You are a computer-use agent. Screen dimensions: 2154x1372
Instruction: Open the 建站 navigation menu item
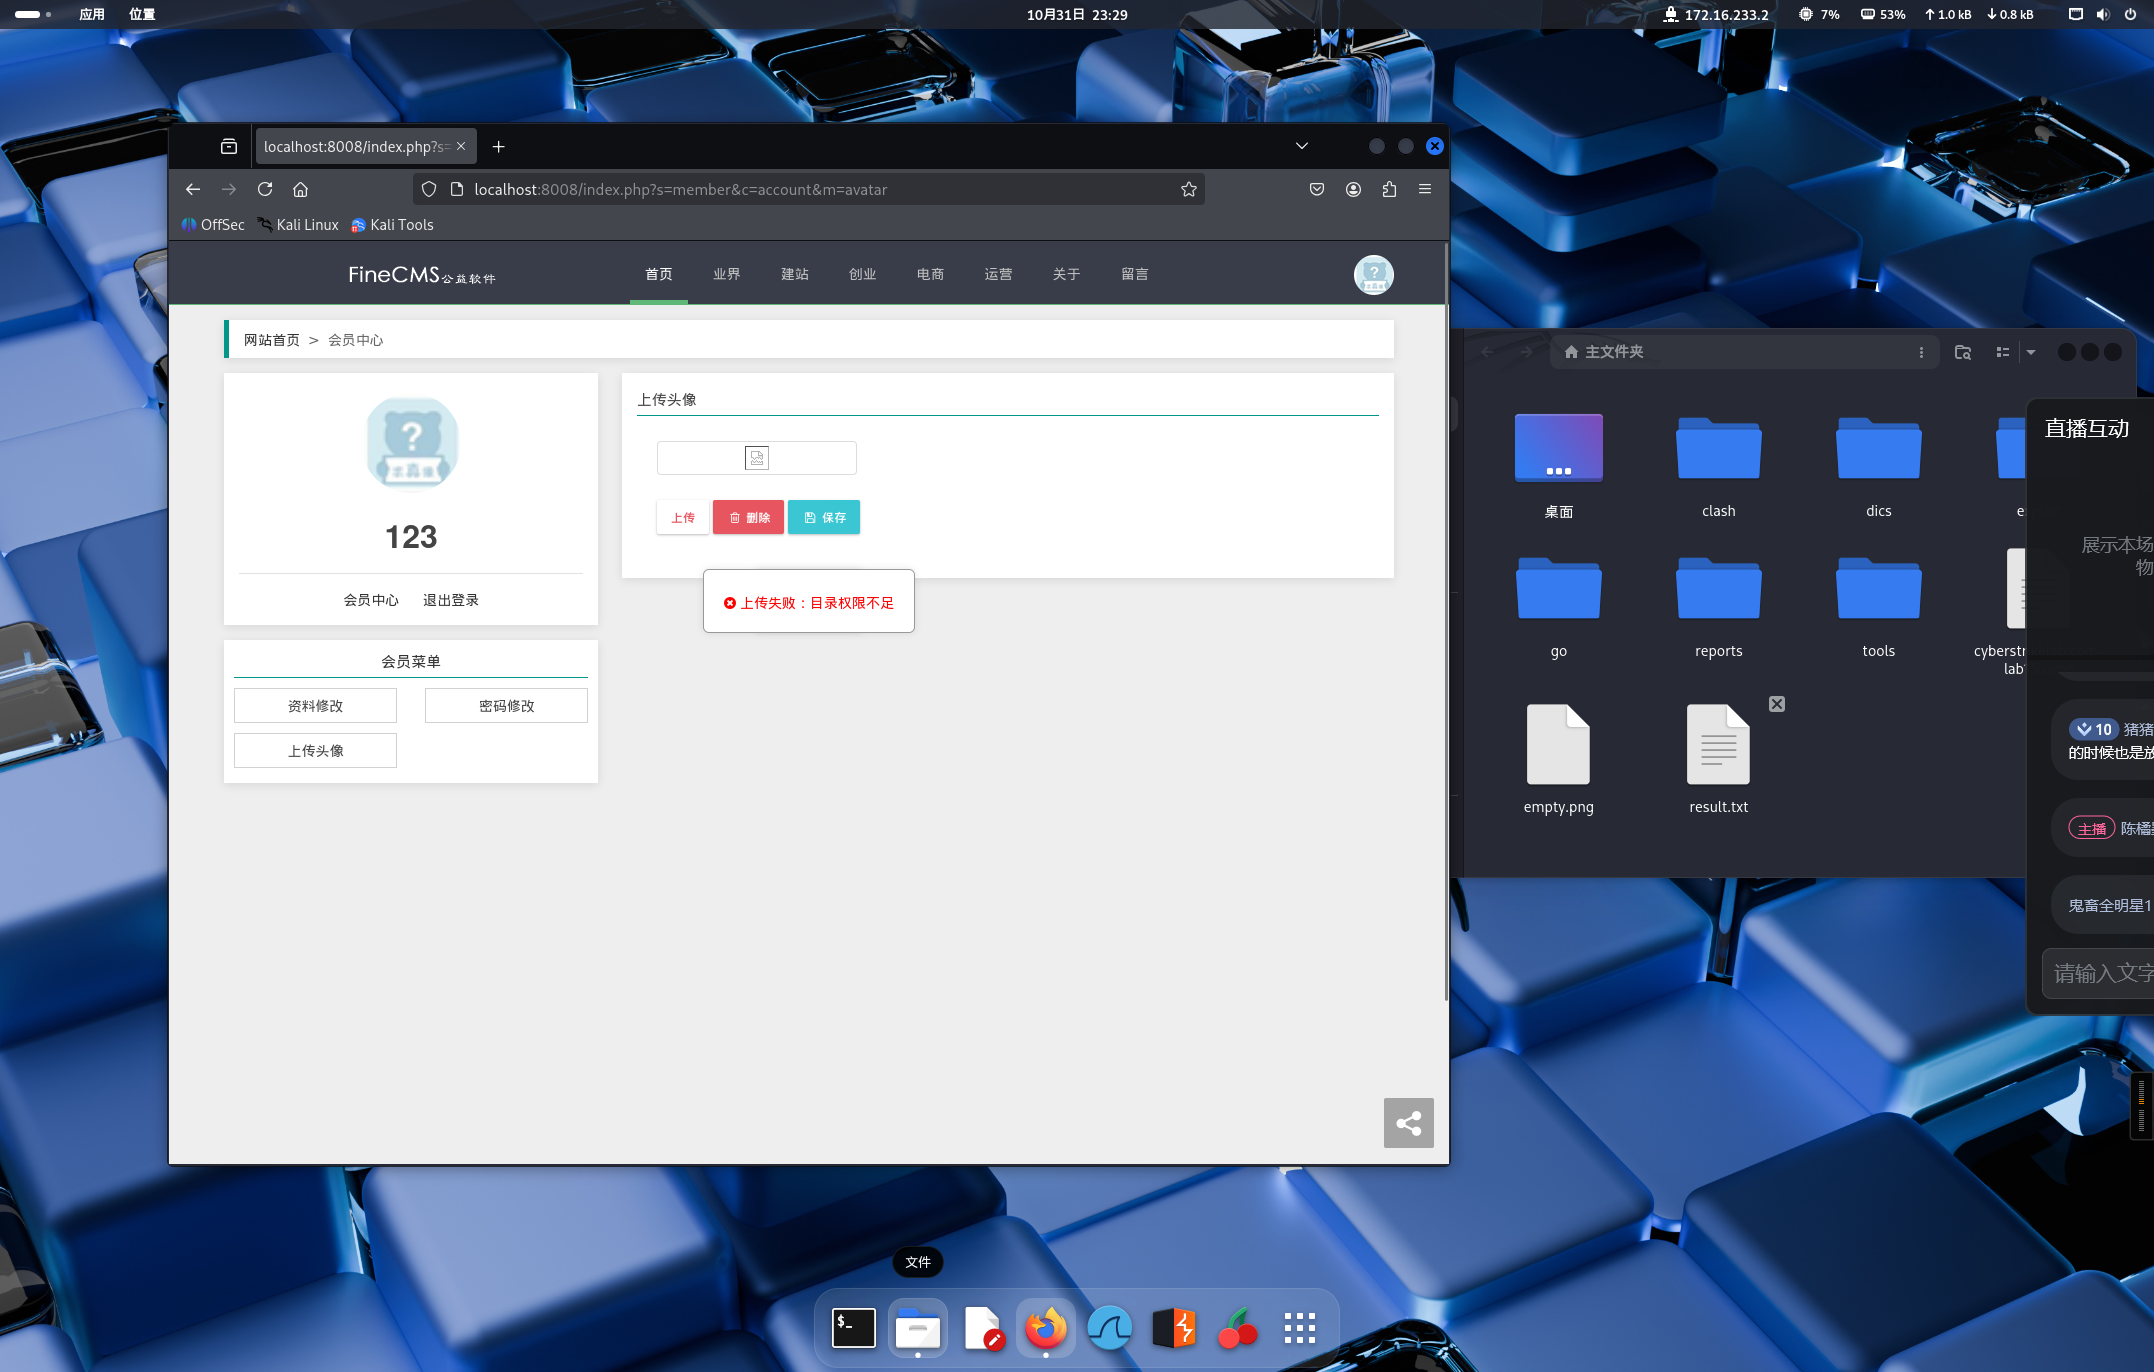point(794,274)
